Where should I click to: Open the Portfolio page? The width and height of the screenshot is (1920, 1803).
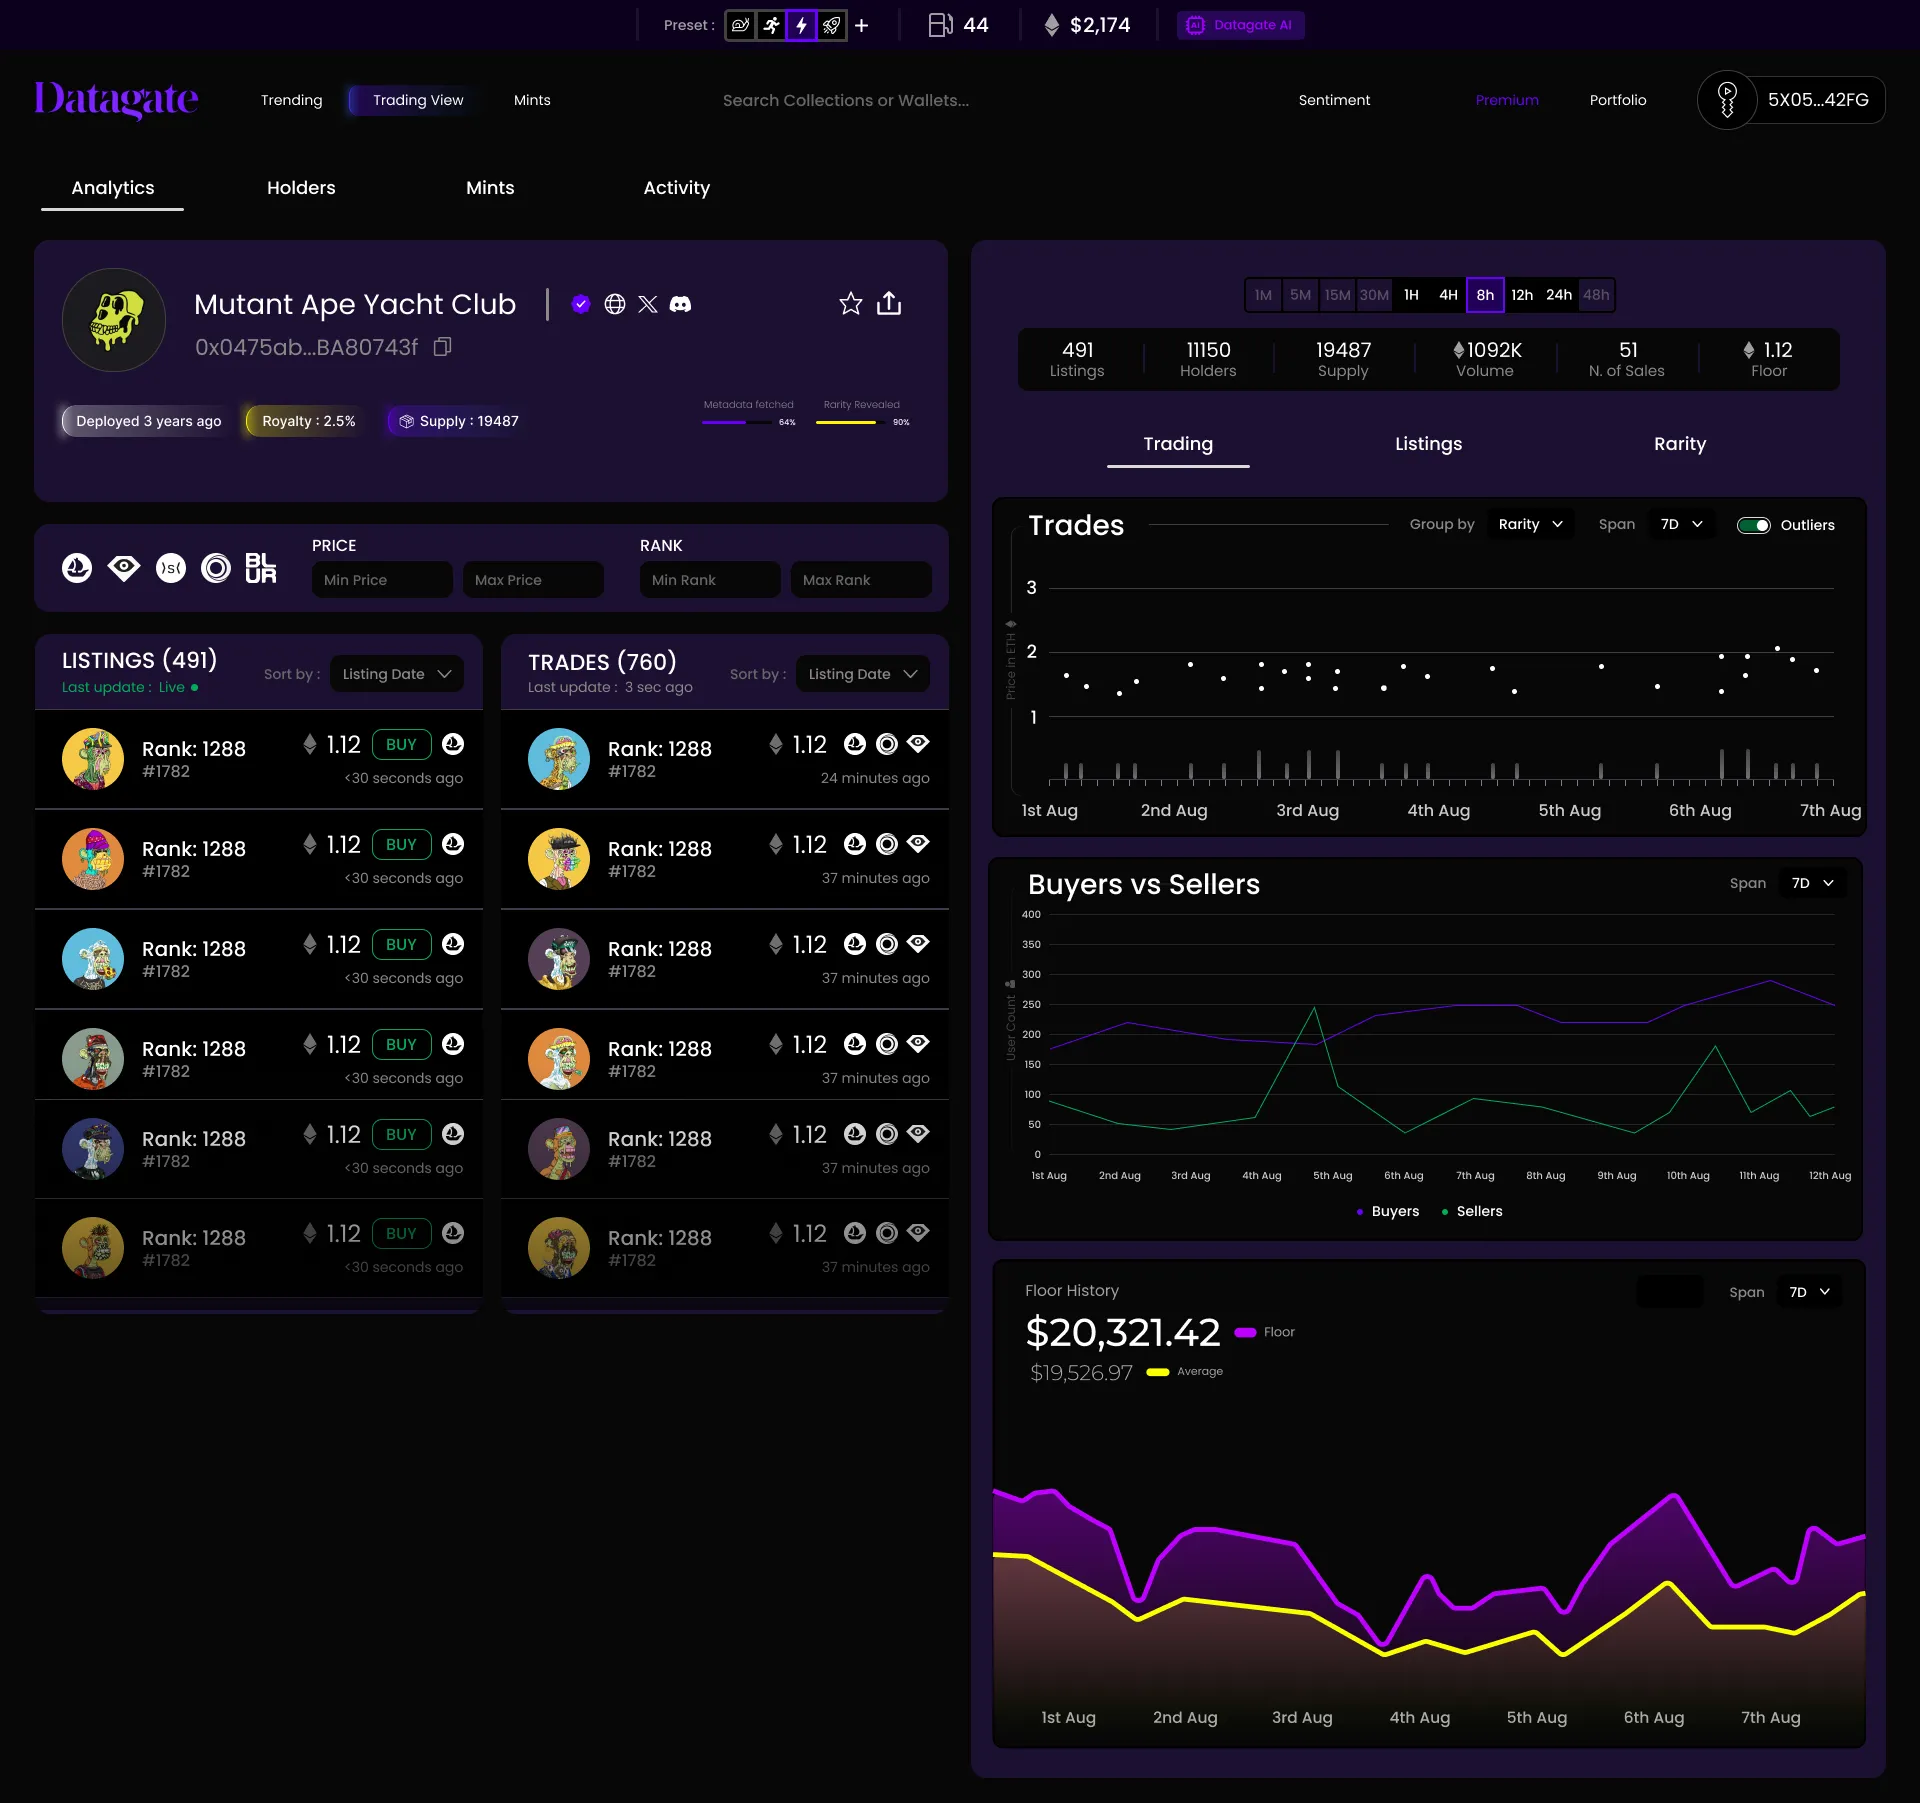[1618, 100]
